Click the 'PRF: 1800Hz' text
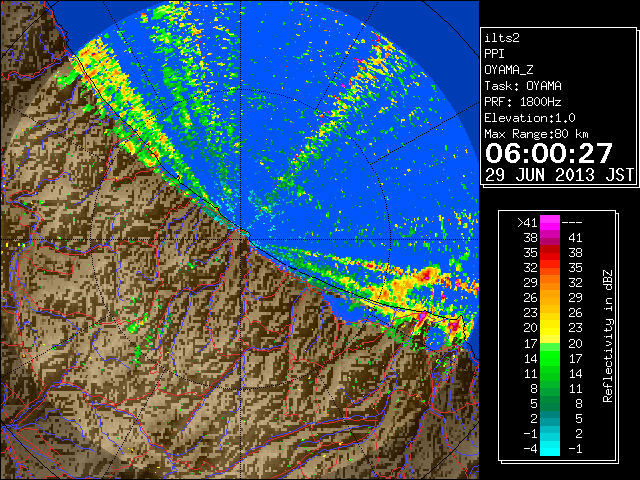The height and width of the screenshot is (480, 640). click(x=523, y=102)
